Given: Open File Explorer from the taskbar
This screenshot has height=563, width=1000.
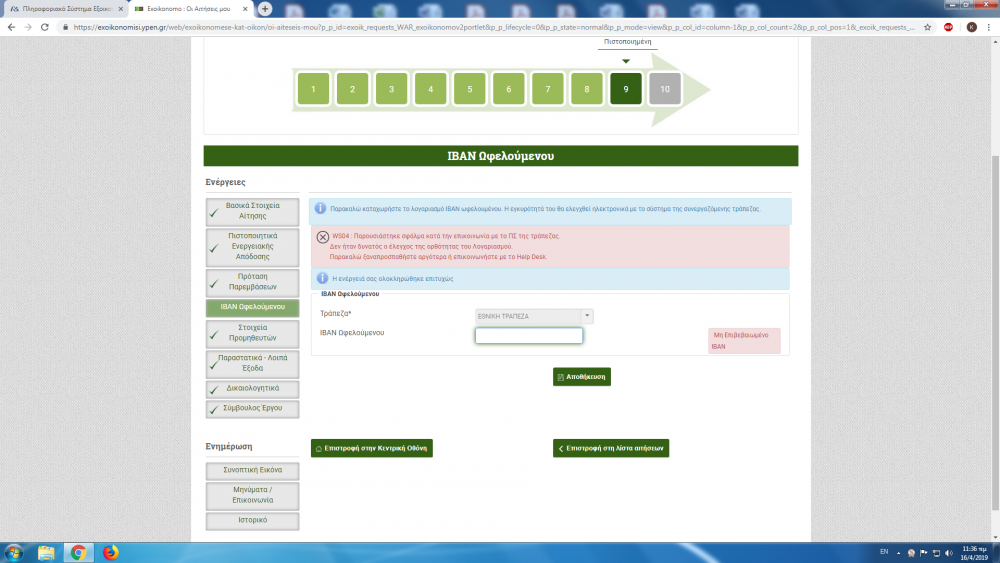Looking at the screenshot, I should 46,552.
